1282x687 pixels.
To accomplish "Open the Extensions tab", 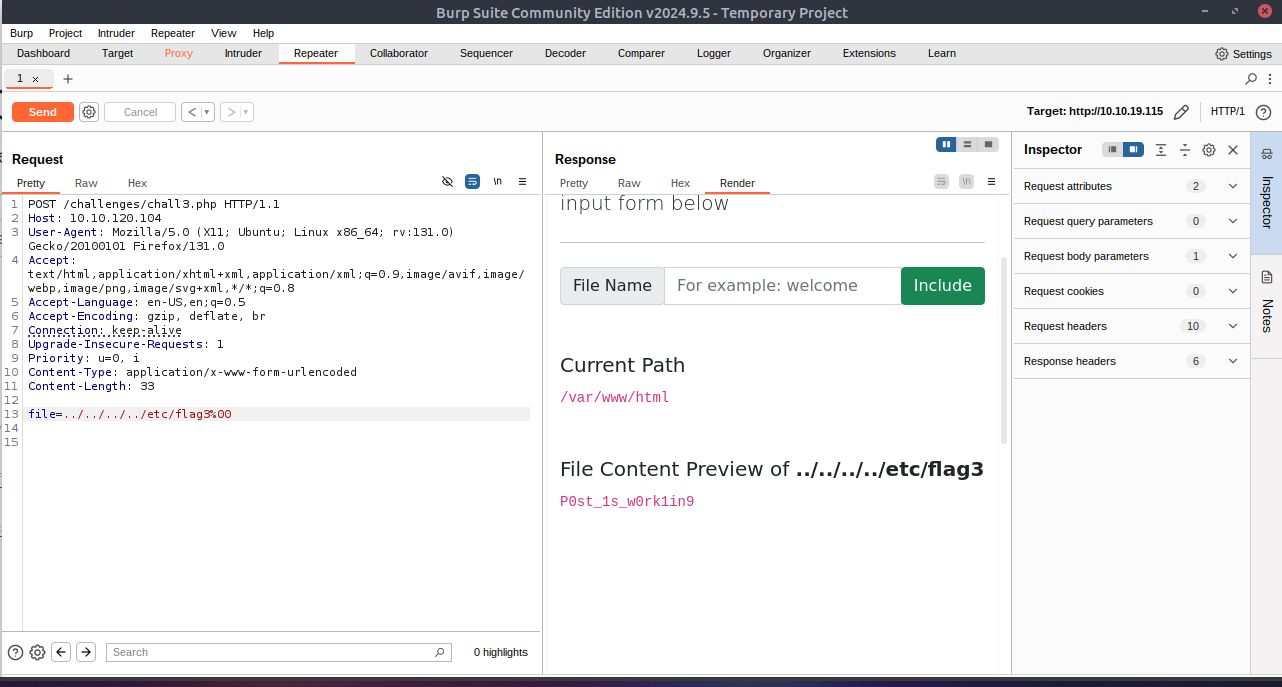I will click(x=869, y=54).
